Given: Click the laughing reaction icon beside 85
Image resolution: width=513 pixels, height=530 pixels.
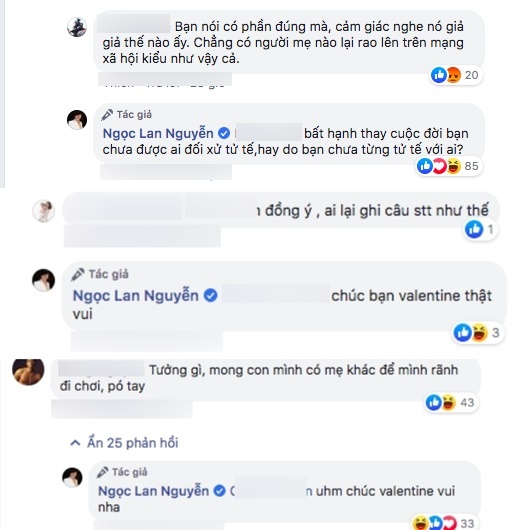Looking at the screenshot, I should (454, 166).
